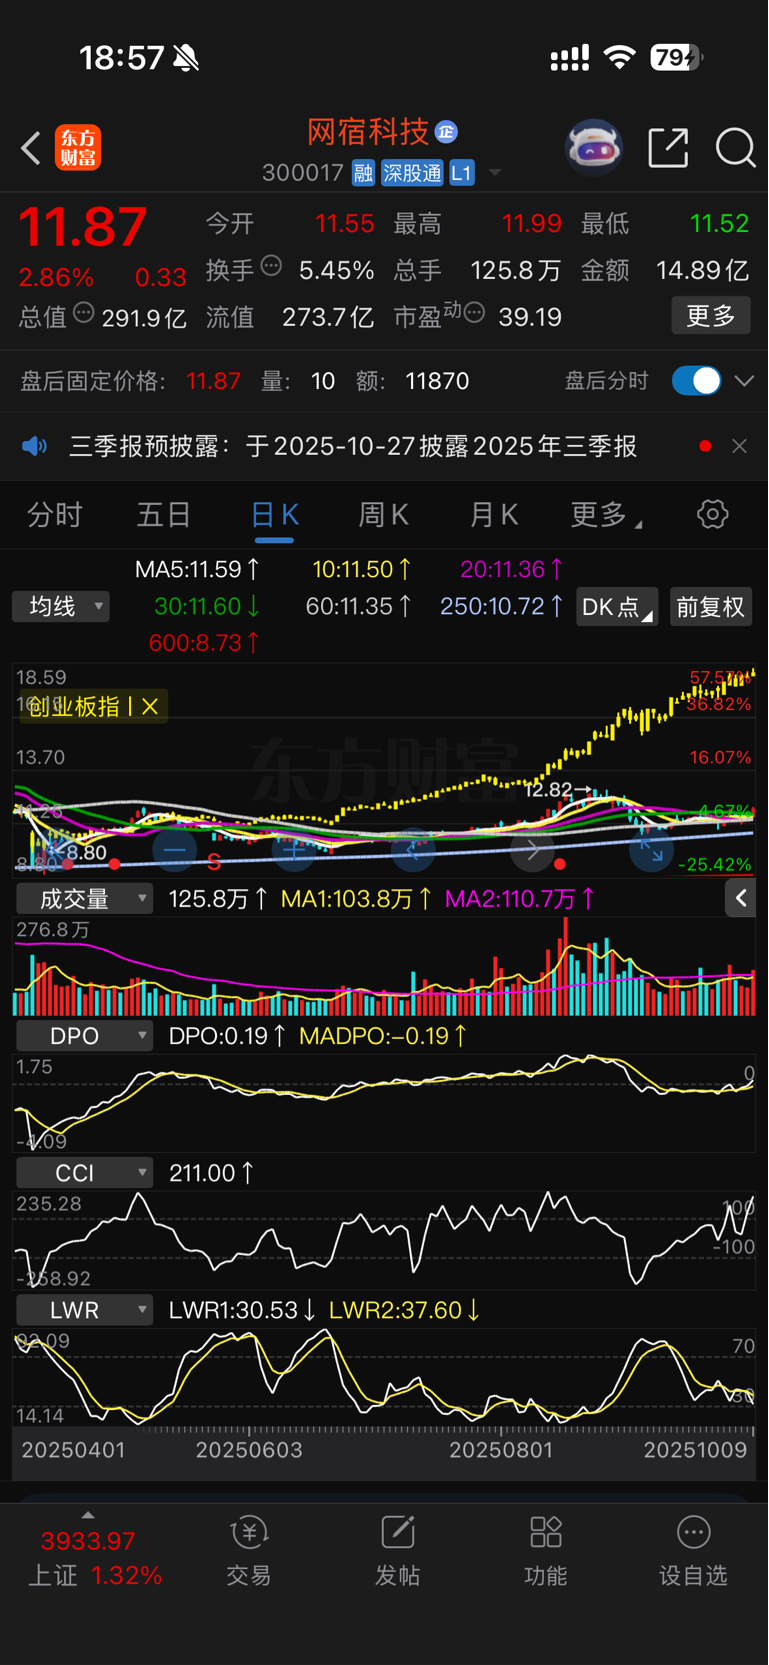Tap the 600:8.73 moving average value
The height and width of the screenshot is (1665, 769).
point(204,642)
